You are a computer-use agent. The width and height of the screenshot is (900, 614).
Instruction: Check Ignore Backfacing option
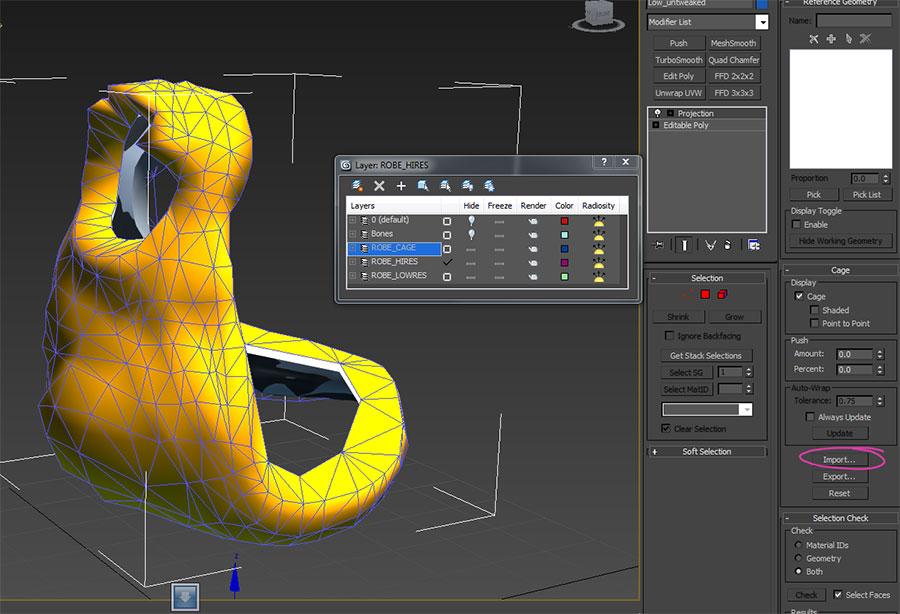pyautogui.click(x=669, y=335)
